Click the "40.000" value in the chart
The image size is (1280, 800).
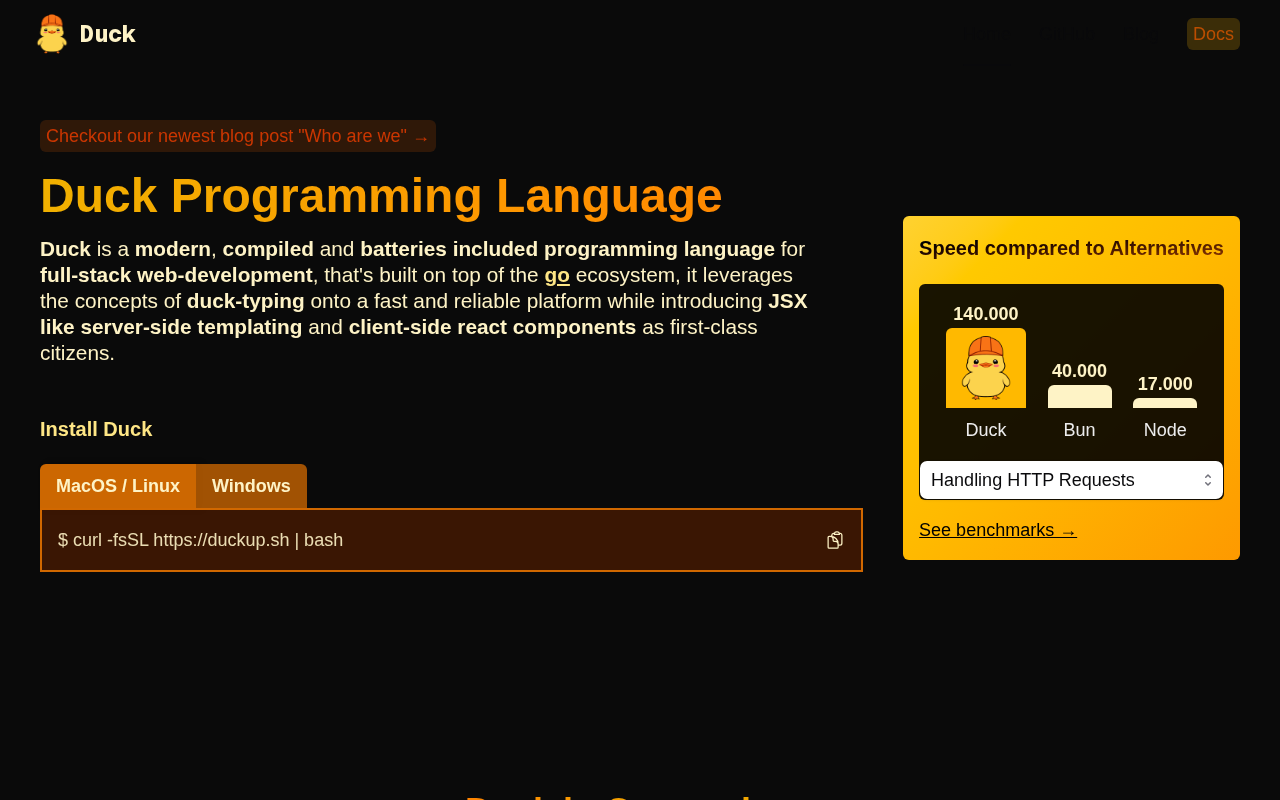click(x=1079, y=371)
